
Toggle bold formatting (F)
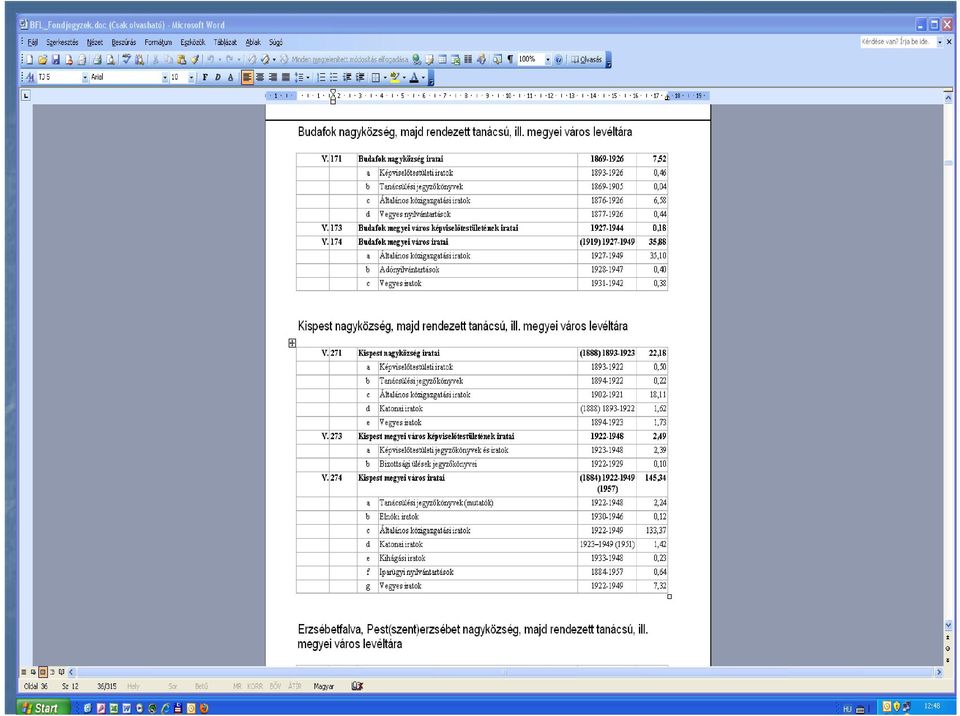click(x=205, y=77)
